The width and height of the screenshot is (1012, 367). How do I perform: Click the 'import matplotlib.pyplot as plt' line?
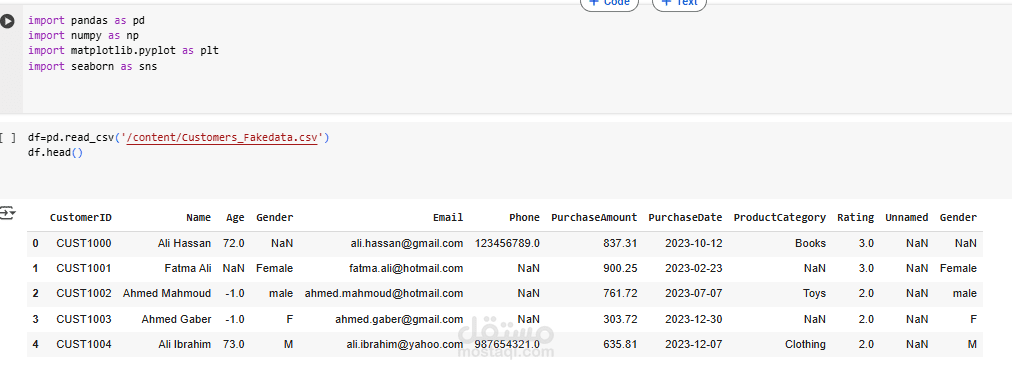click(123, 50)
